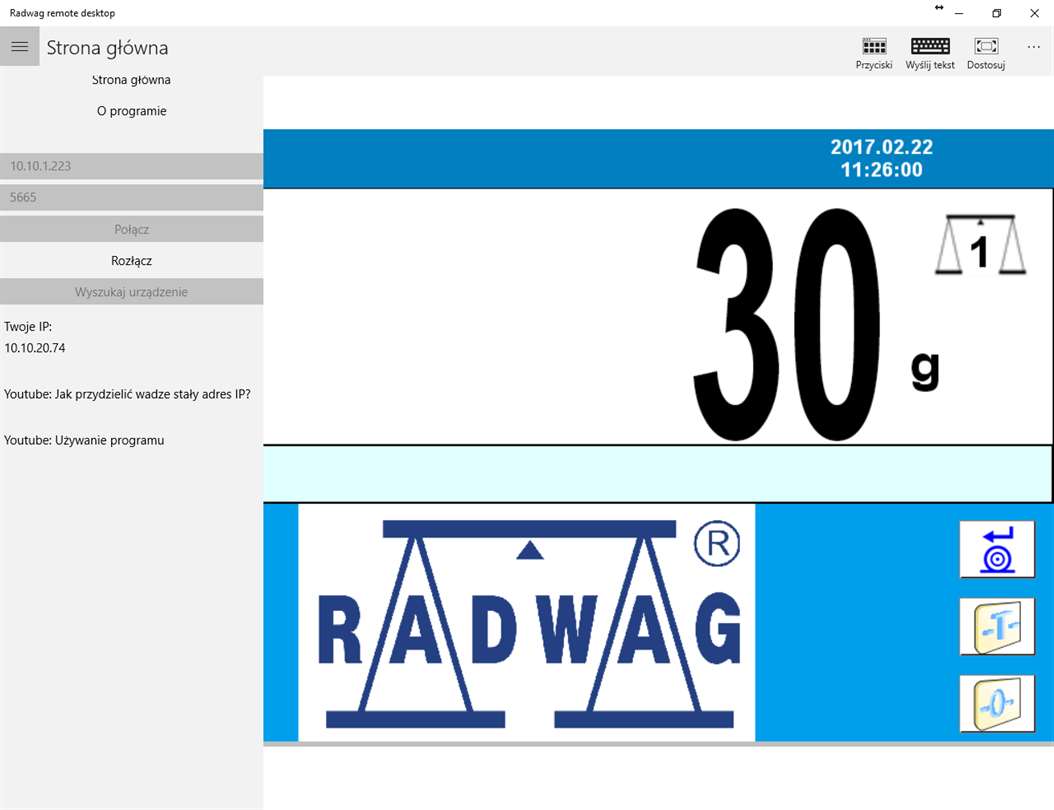Tap the Zero (0) button on the scale
This screenshot has width=1054, height=810.
coord(997,703)
